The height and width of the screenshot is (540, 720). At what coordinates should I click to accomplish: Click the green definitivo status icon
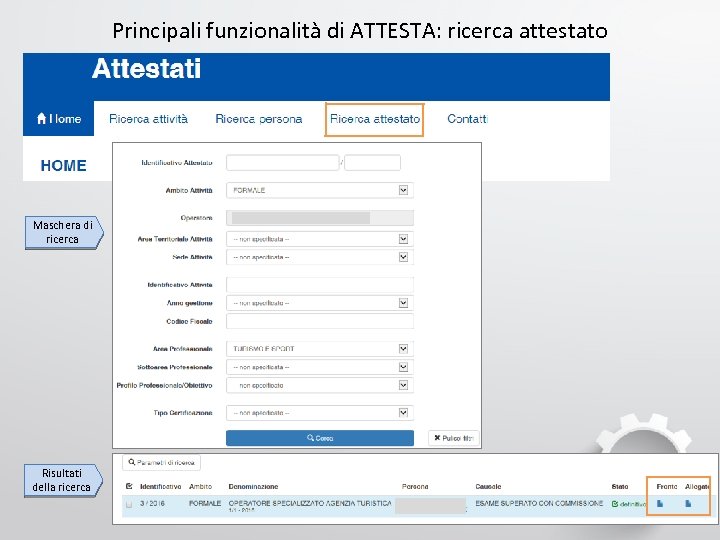click(615, 504)
